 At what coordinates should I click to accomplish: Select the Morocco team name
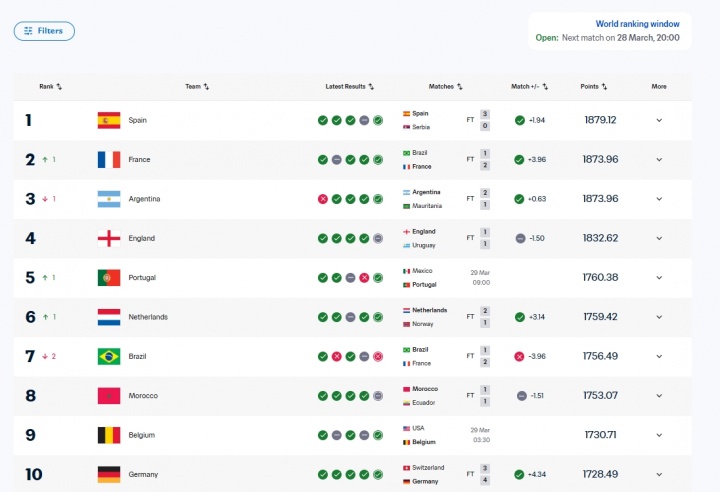point(143,396)
